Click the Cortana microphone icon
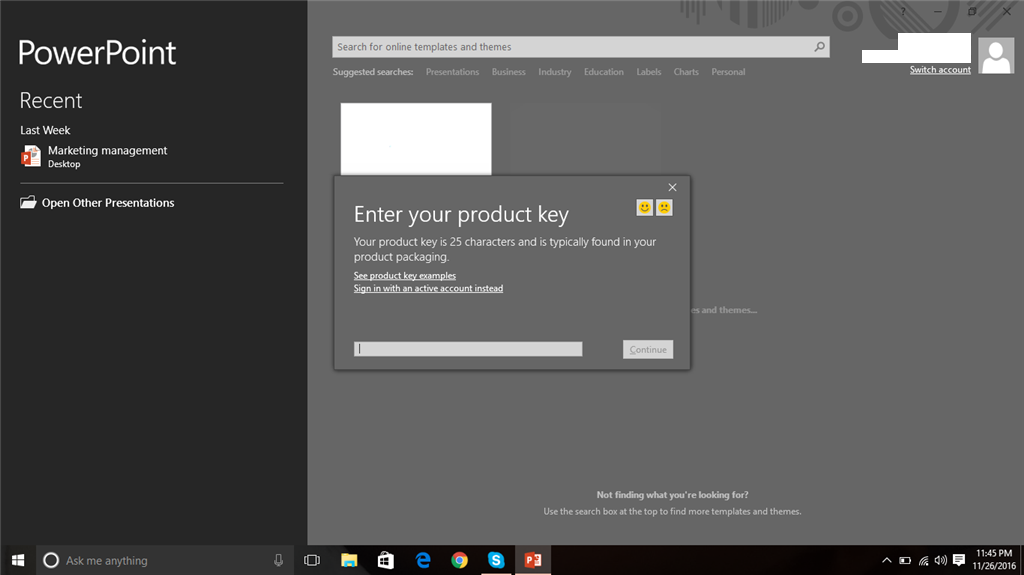Image resolution: width=1024 pixels, height=575 pixels. point(278,560)
